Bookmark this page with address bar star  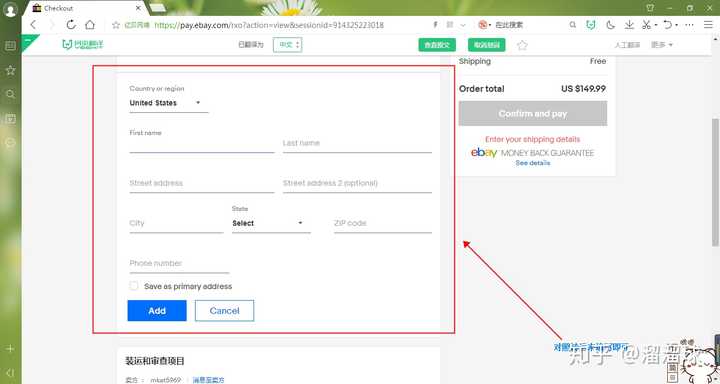point(116,25)
